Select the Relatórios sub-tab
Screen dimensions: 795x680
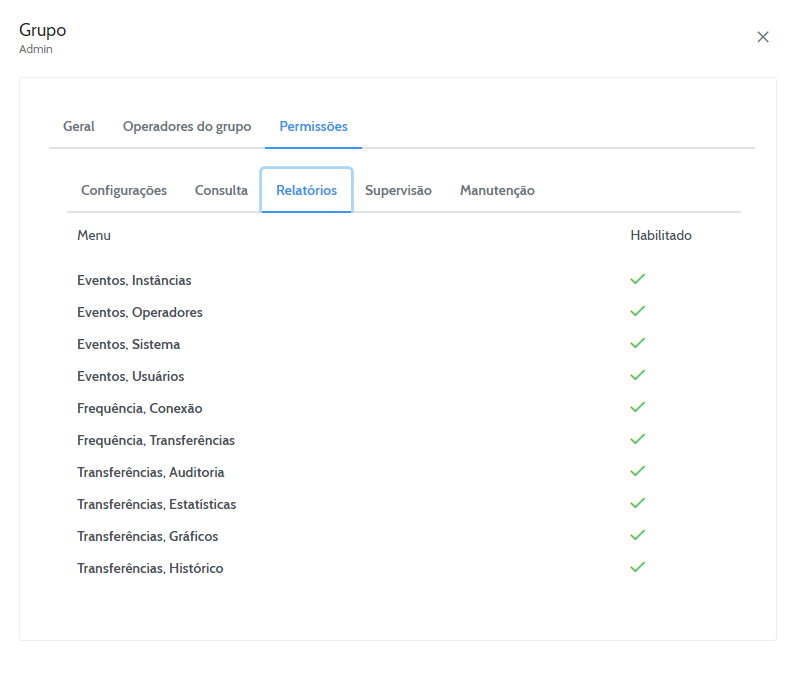306,190
